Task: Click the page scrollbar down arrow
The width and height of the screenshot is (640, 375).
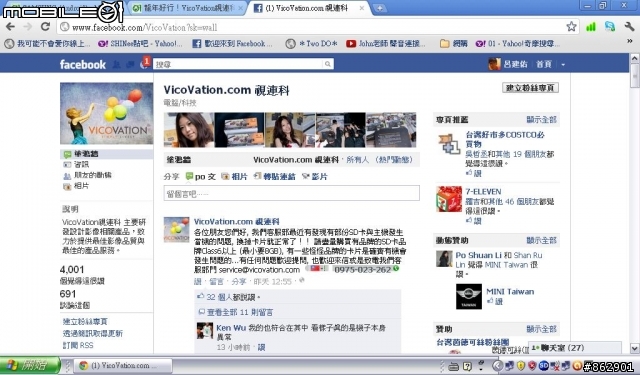Action: [634, 348]
